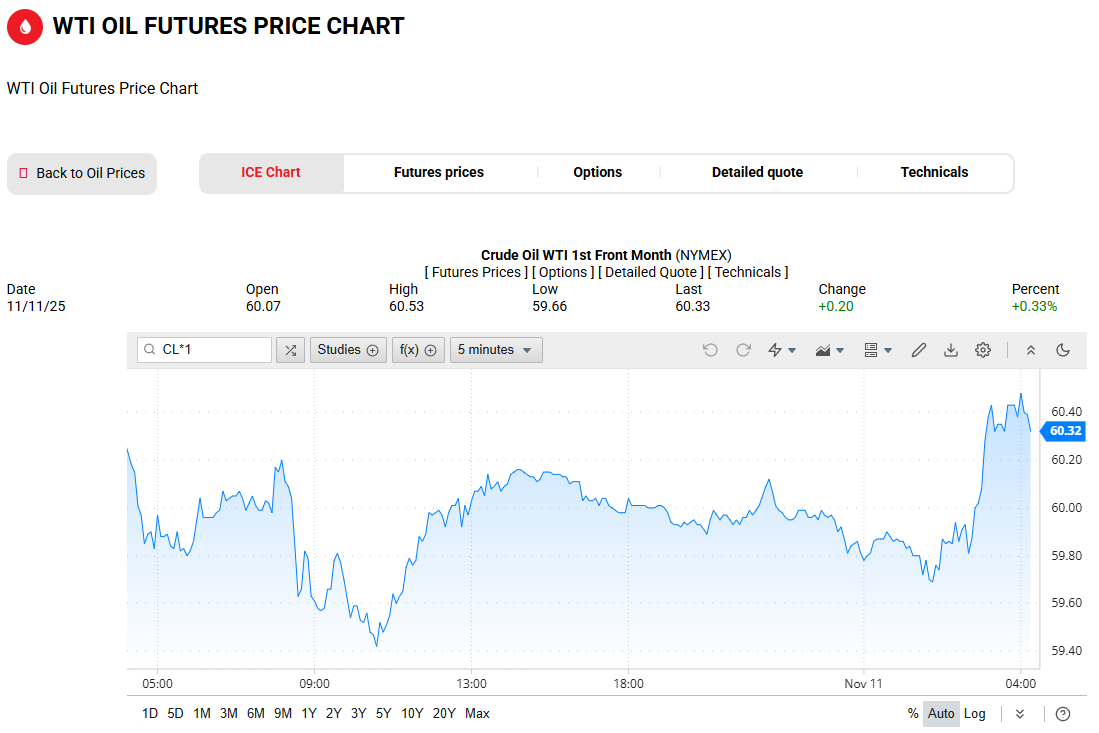Open the Technicals tab
This screenshot has height=733, width=1099.
pos(934,173)
